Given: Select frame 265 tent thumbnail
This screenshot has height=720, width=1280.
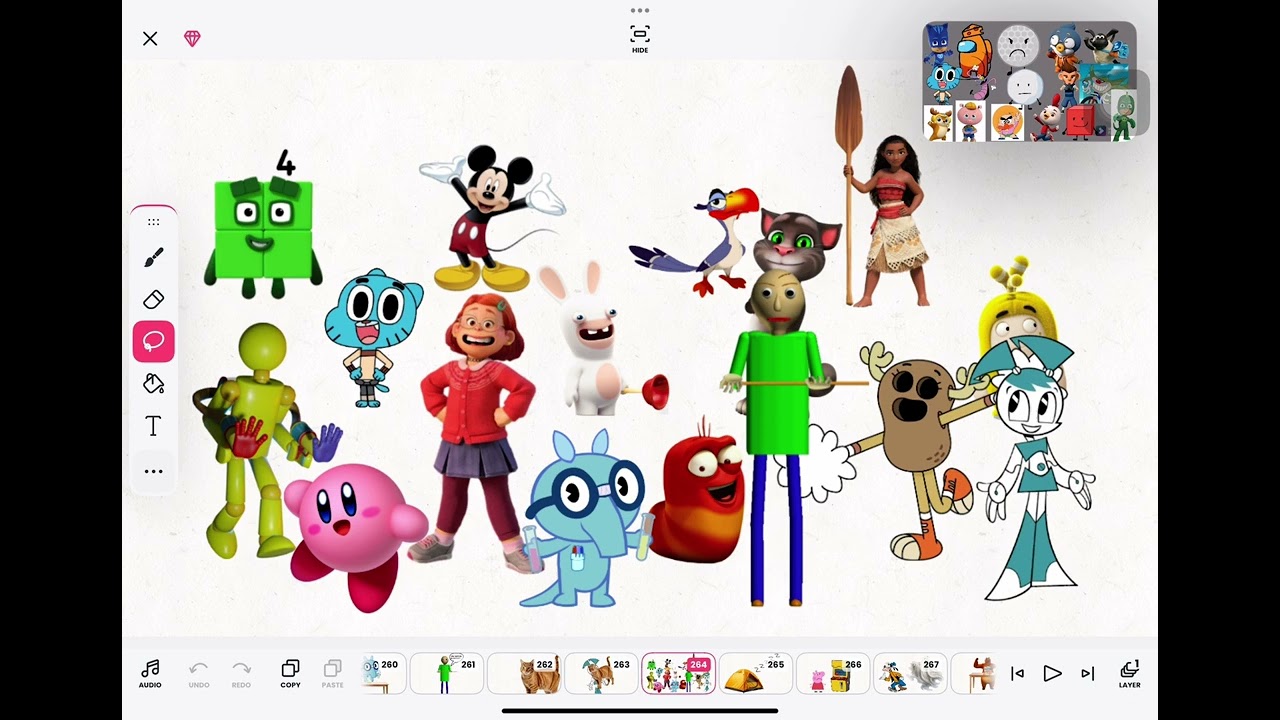Looking at the screenshot, I should click(x=755, y=674).
